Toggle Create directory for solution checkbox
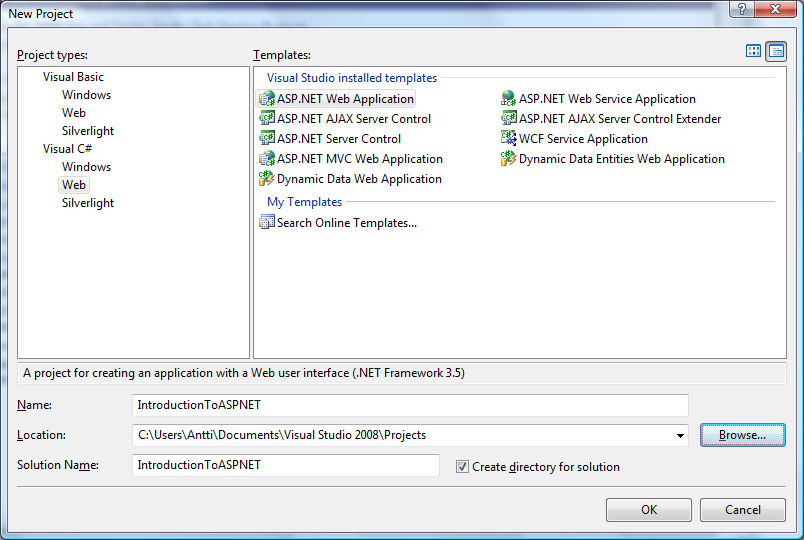804x540 pixels. coord(462,466)
